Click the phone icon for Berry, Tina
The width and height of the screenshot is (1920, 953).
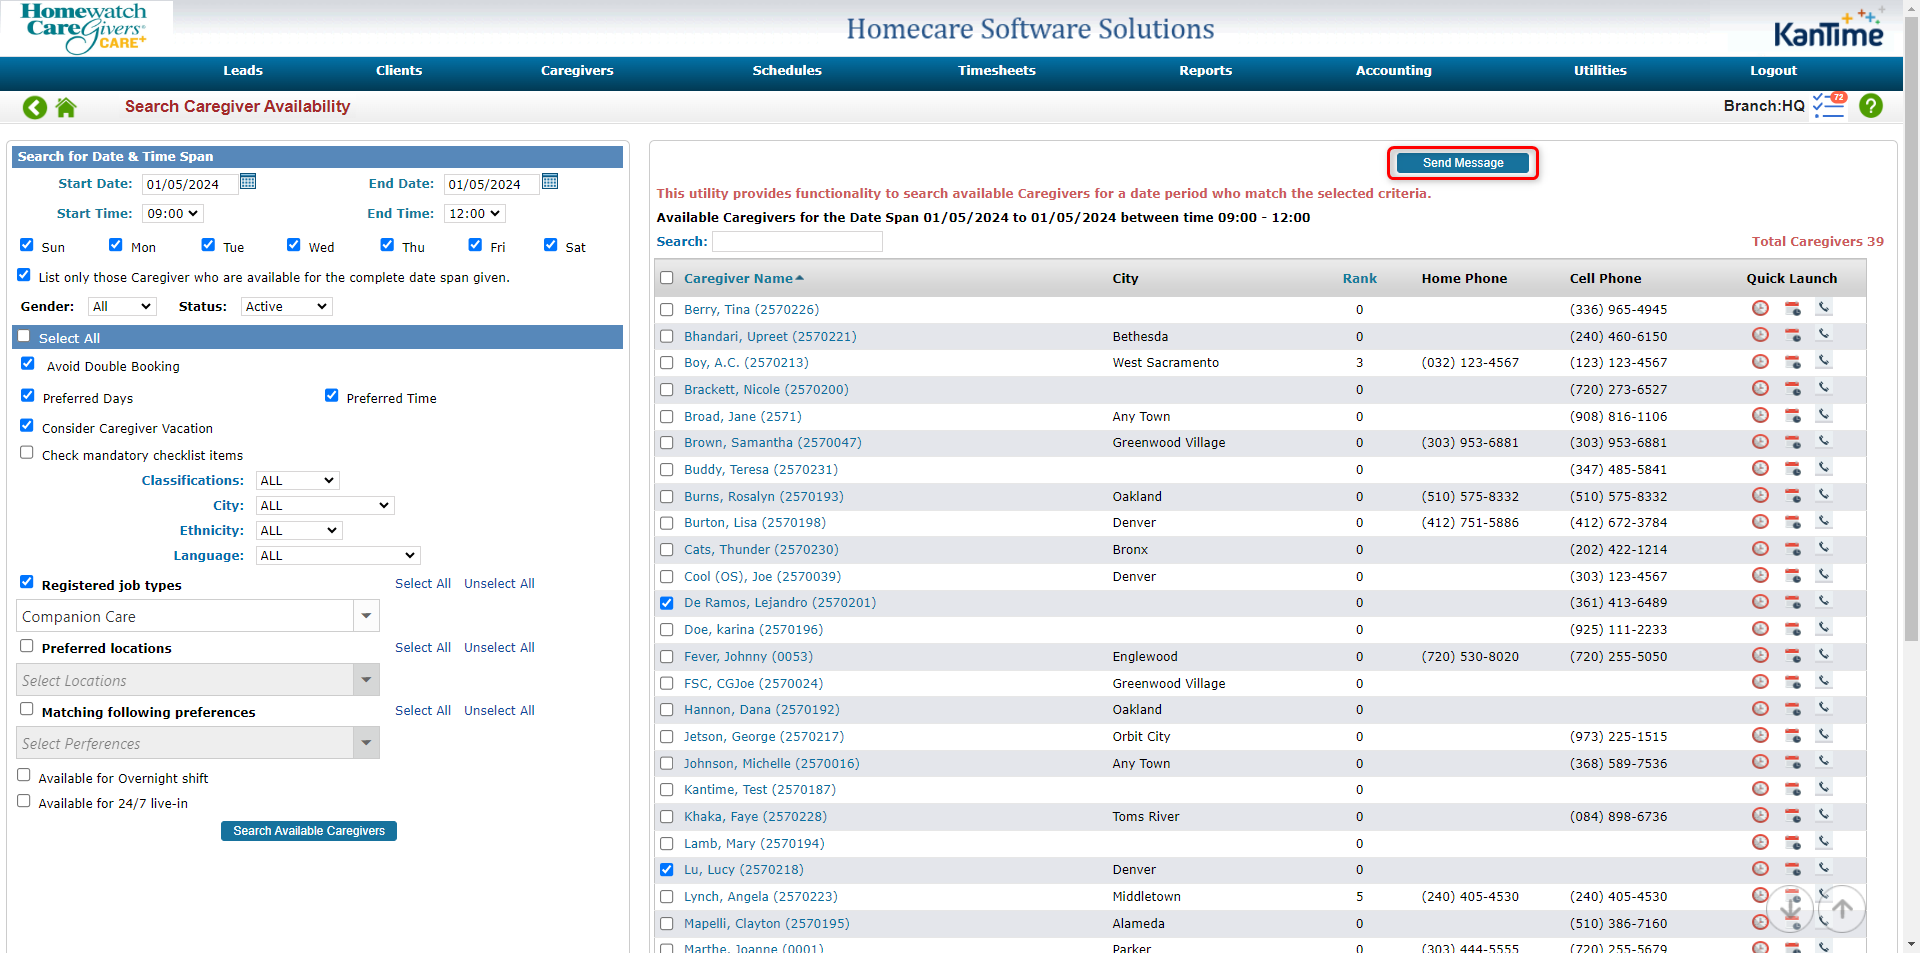pyautogui.click(x=1824, y=308)
